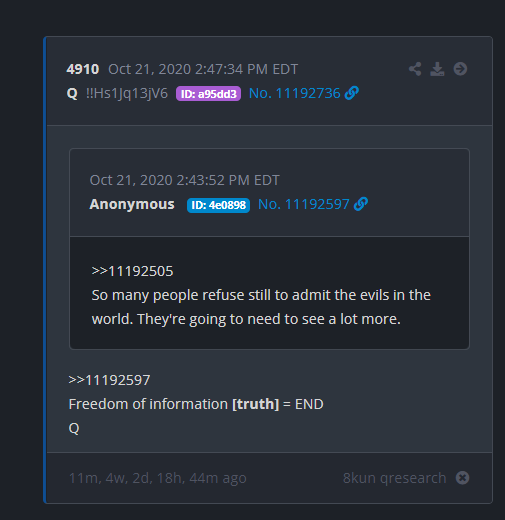Image resolution: width=505 pixels, height=520 pixels.
Task: Click the chain link icon beside No. 11192736
Action: (x=352, y=93)
